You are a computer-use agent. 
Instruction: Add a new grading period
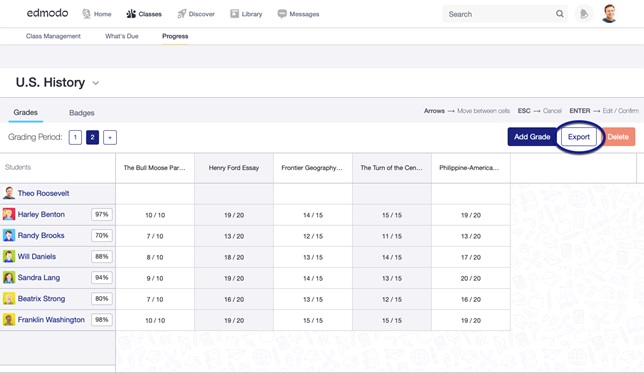tap(110, 137)
